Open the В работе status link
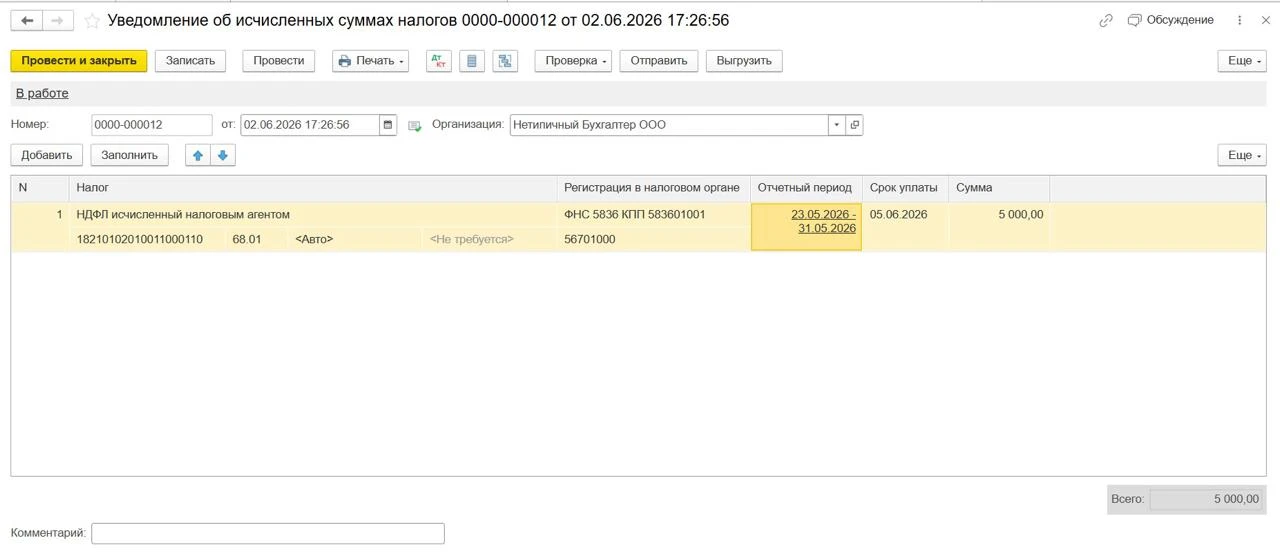1280x552 pixels. [x=42, y=93]
